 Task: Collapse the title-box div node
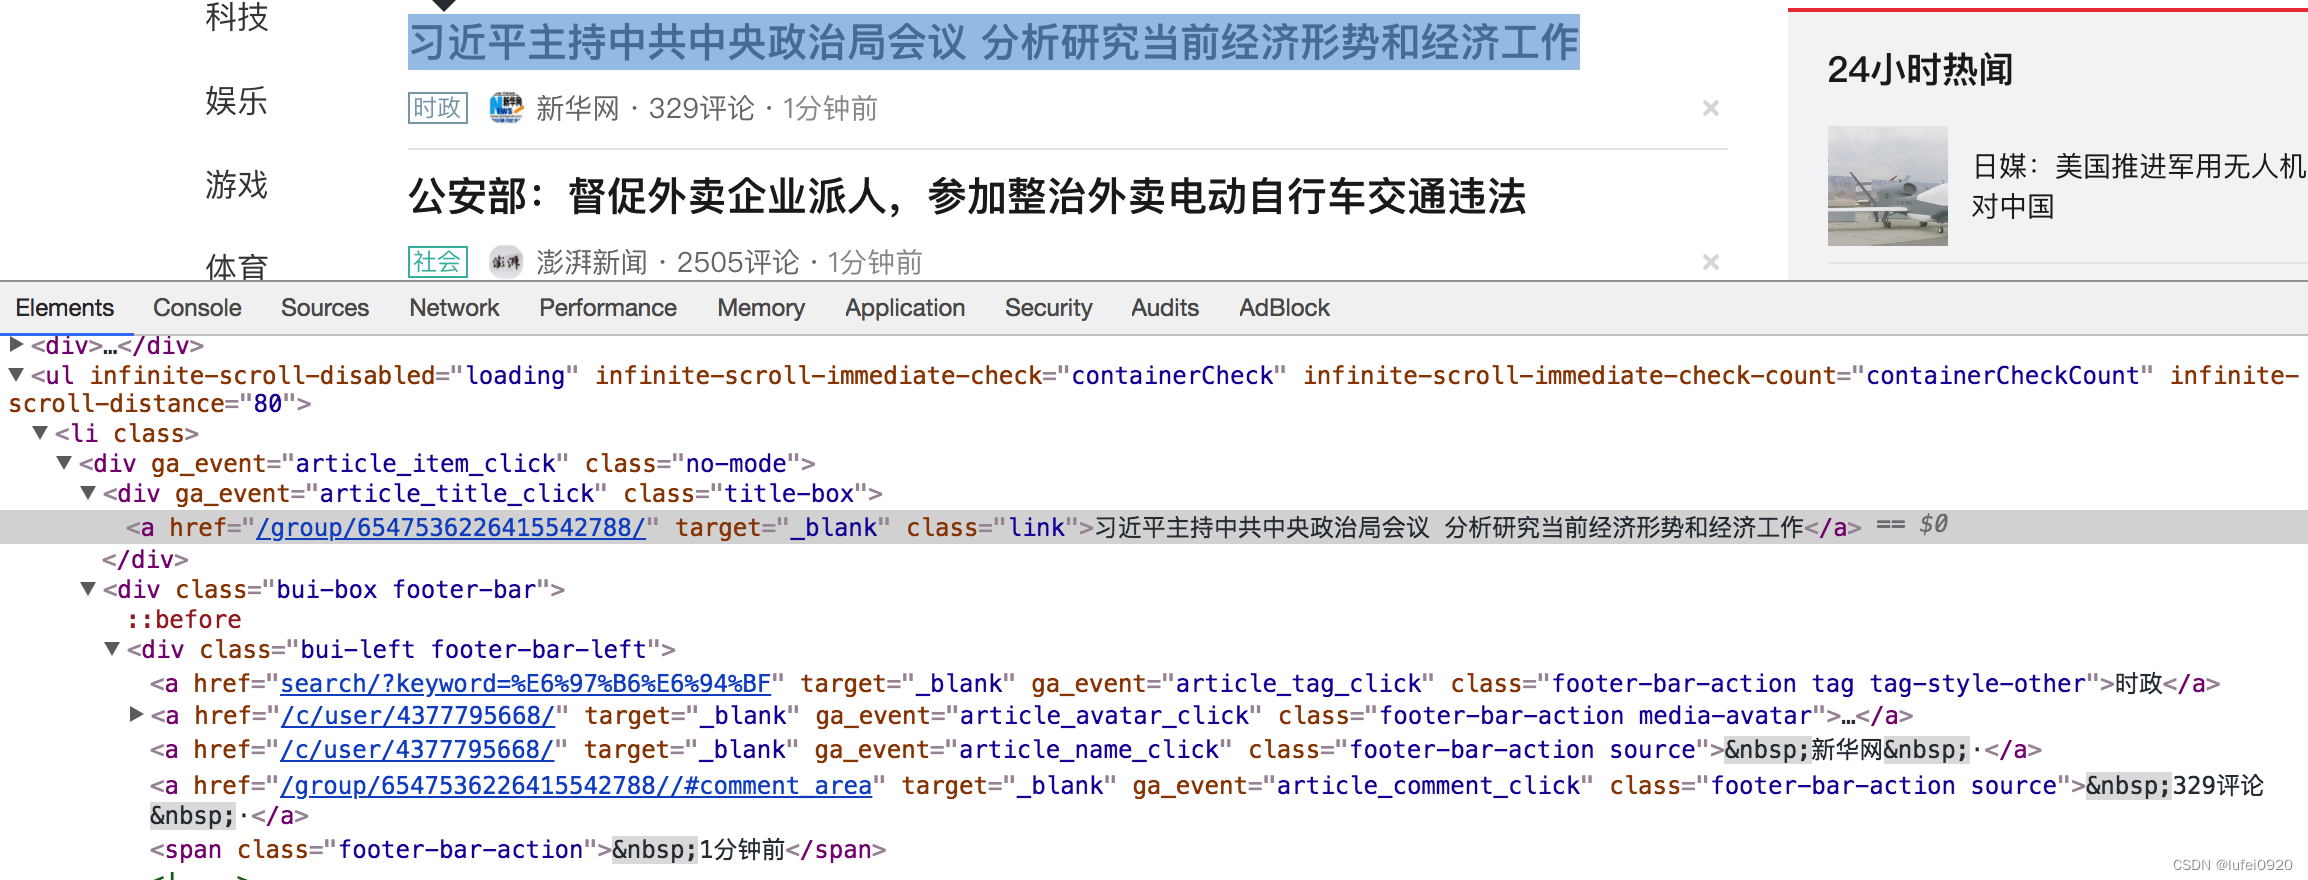click(88, 493)
